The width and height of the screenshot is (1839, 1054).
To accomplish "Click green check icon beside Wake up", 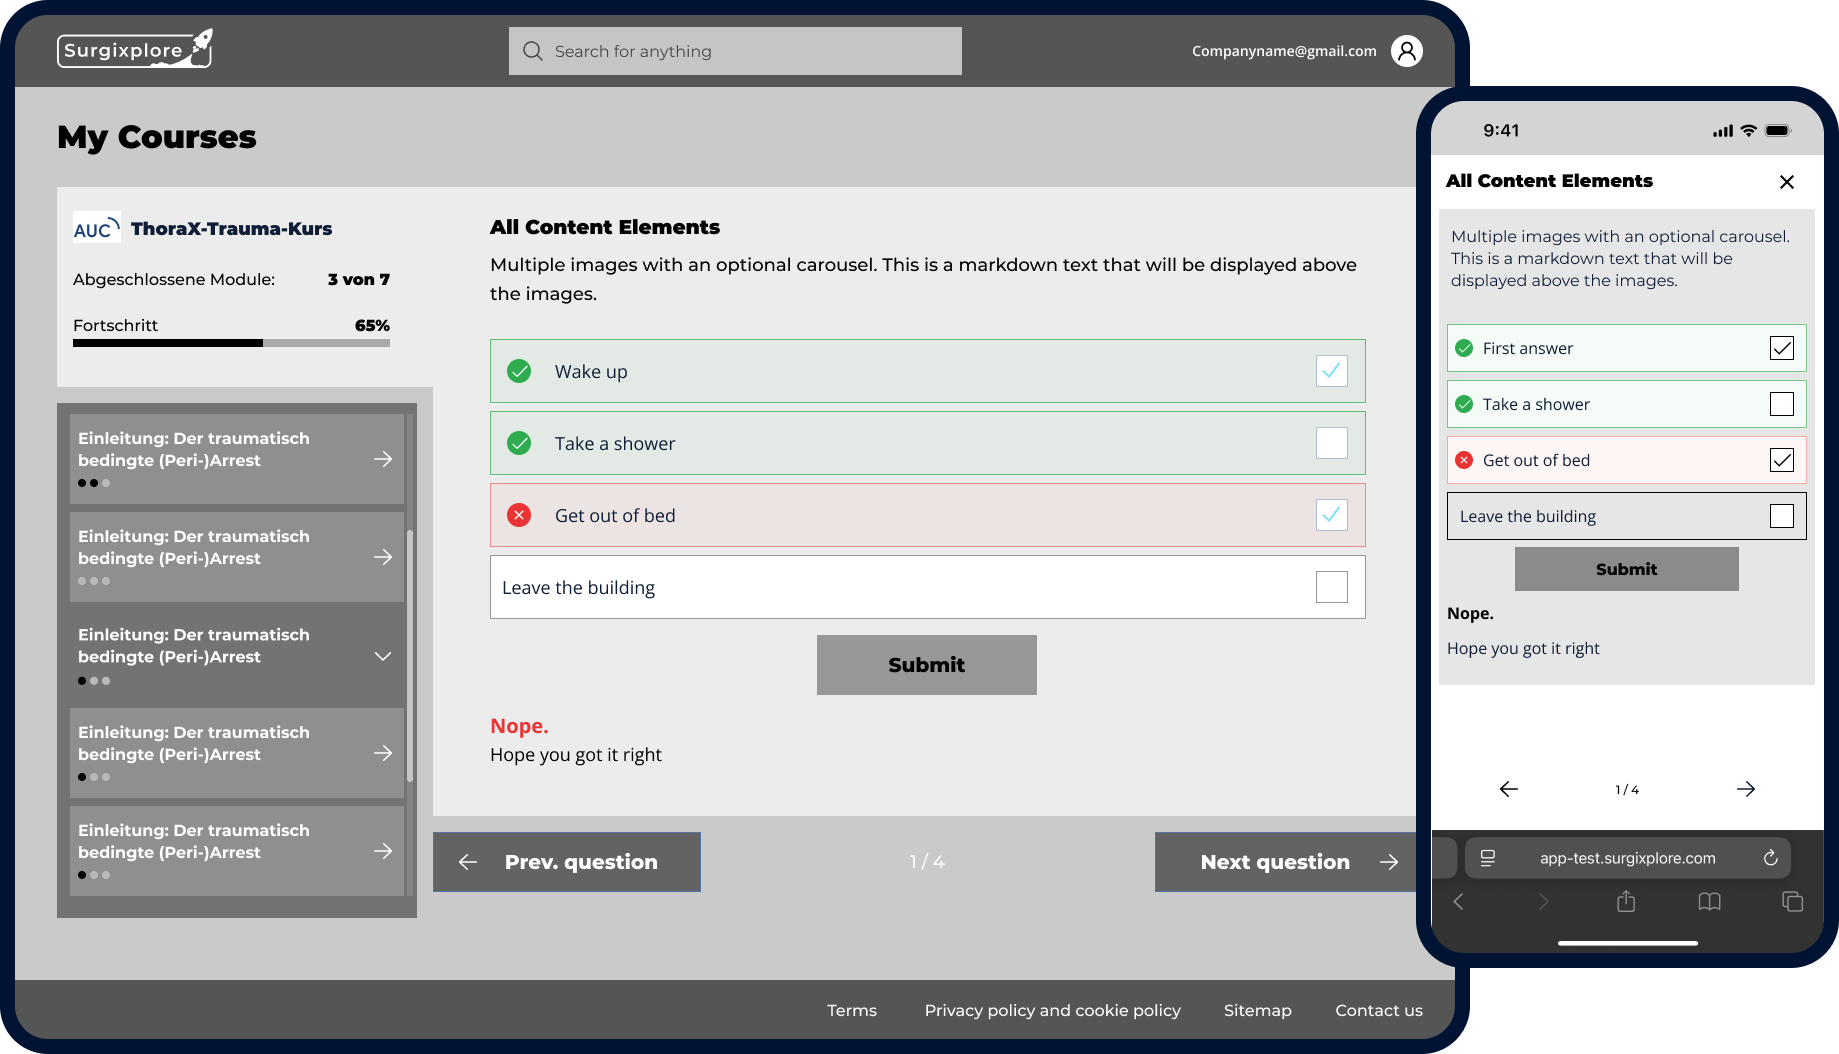I will (519, 371).
